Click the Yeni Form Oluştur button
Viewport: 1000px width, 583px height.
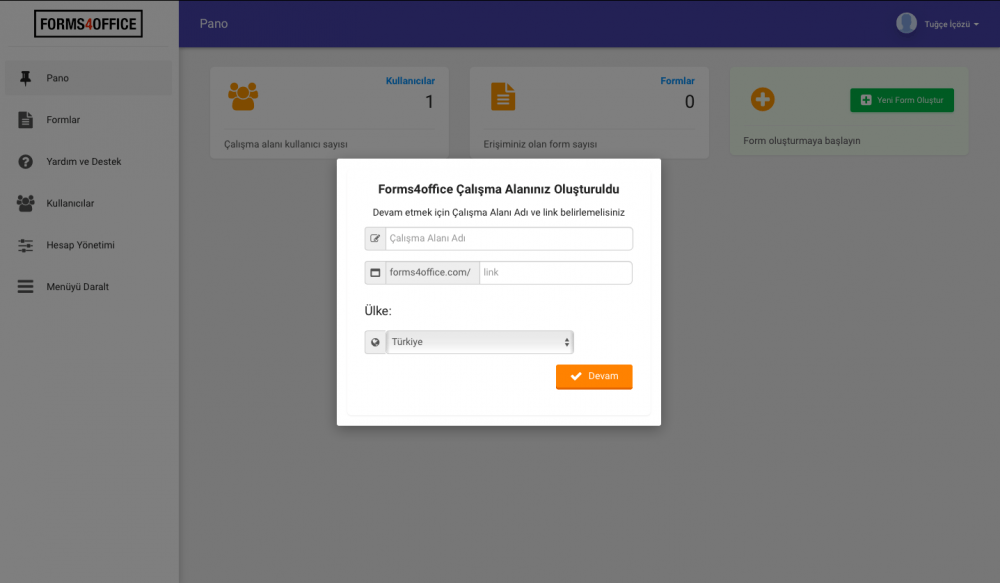pos(902,100)
